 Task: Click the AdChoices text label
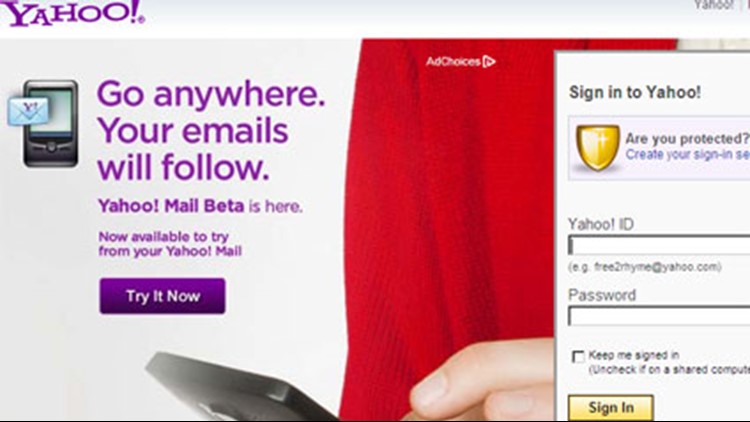[x=453, y=62]
